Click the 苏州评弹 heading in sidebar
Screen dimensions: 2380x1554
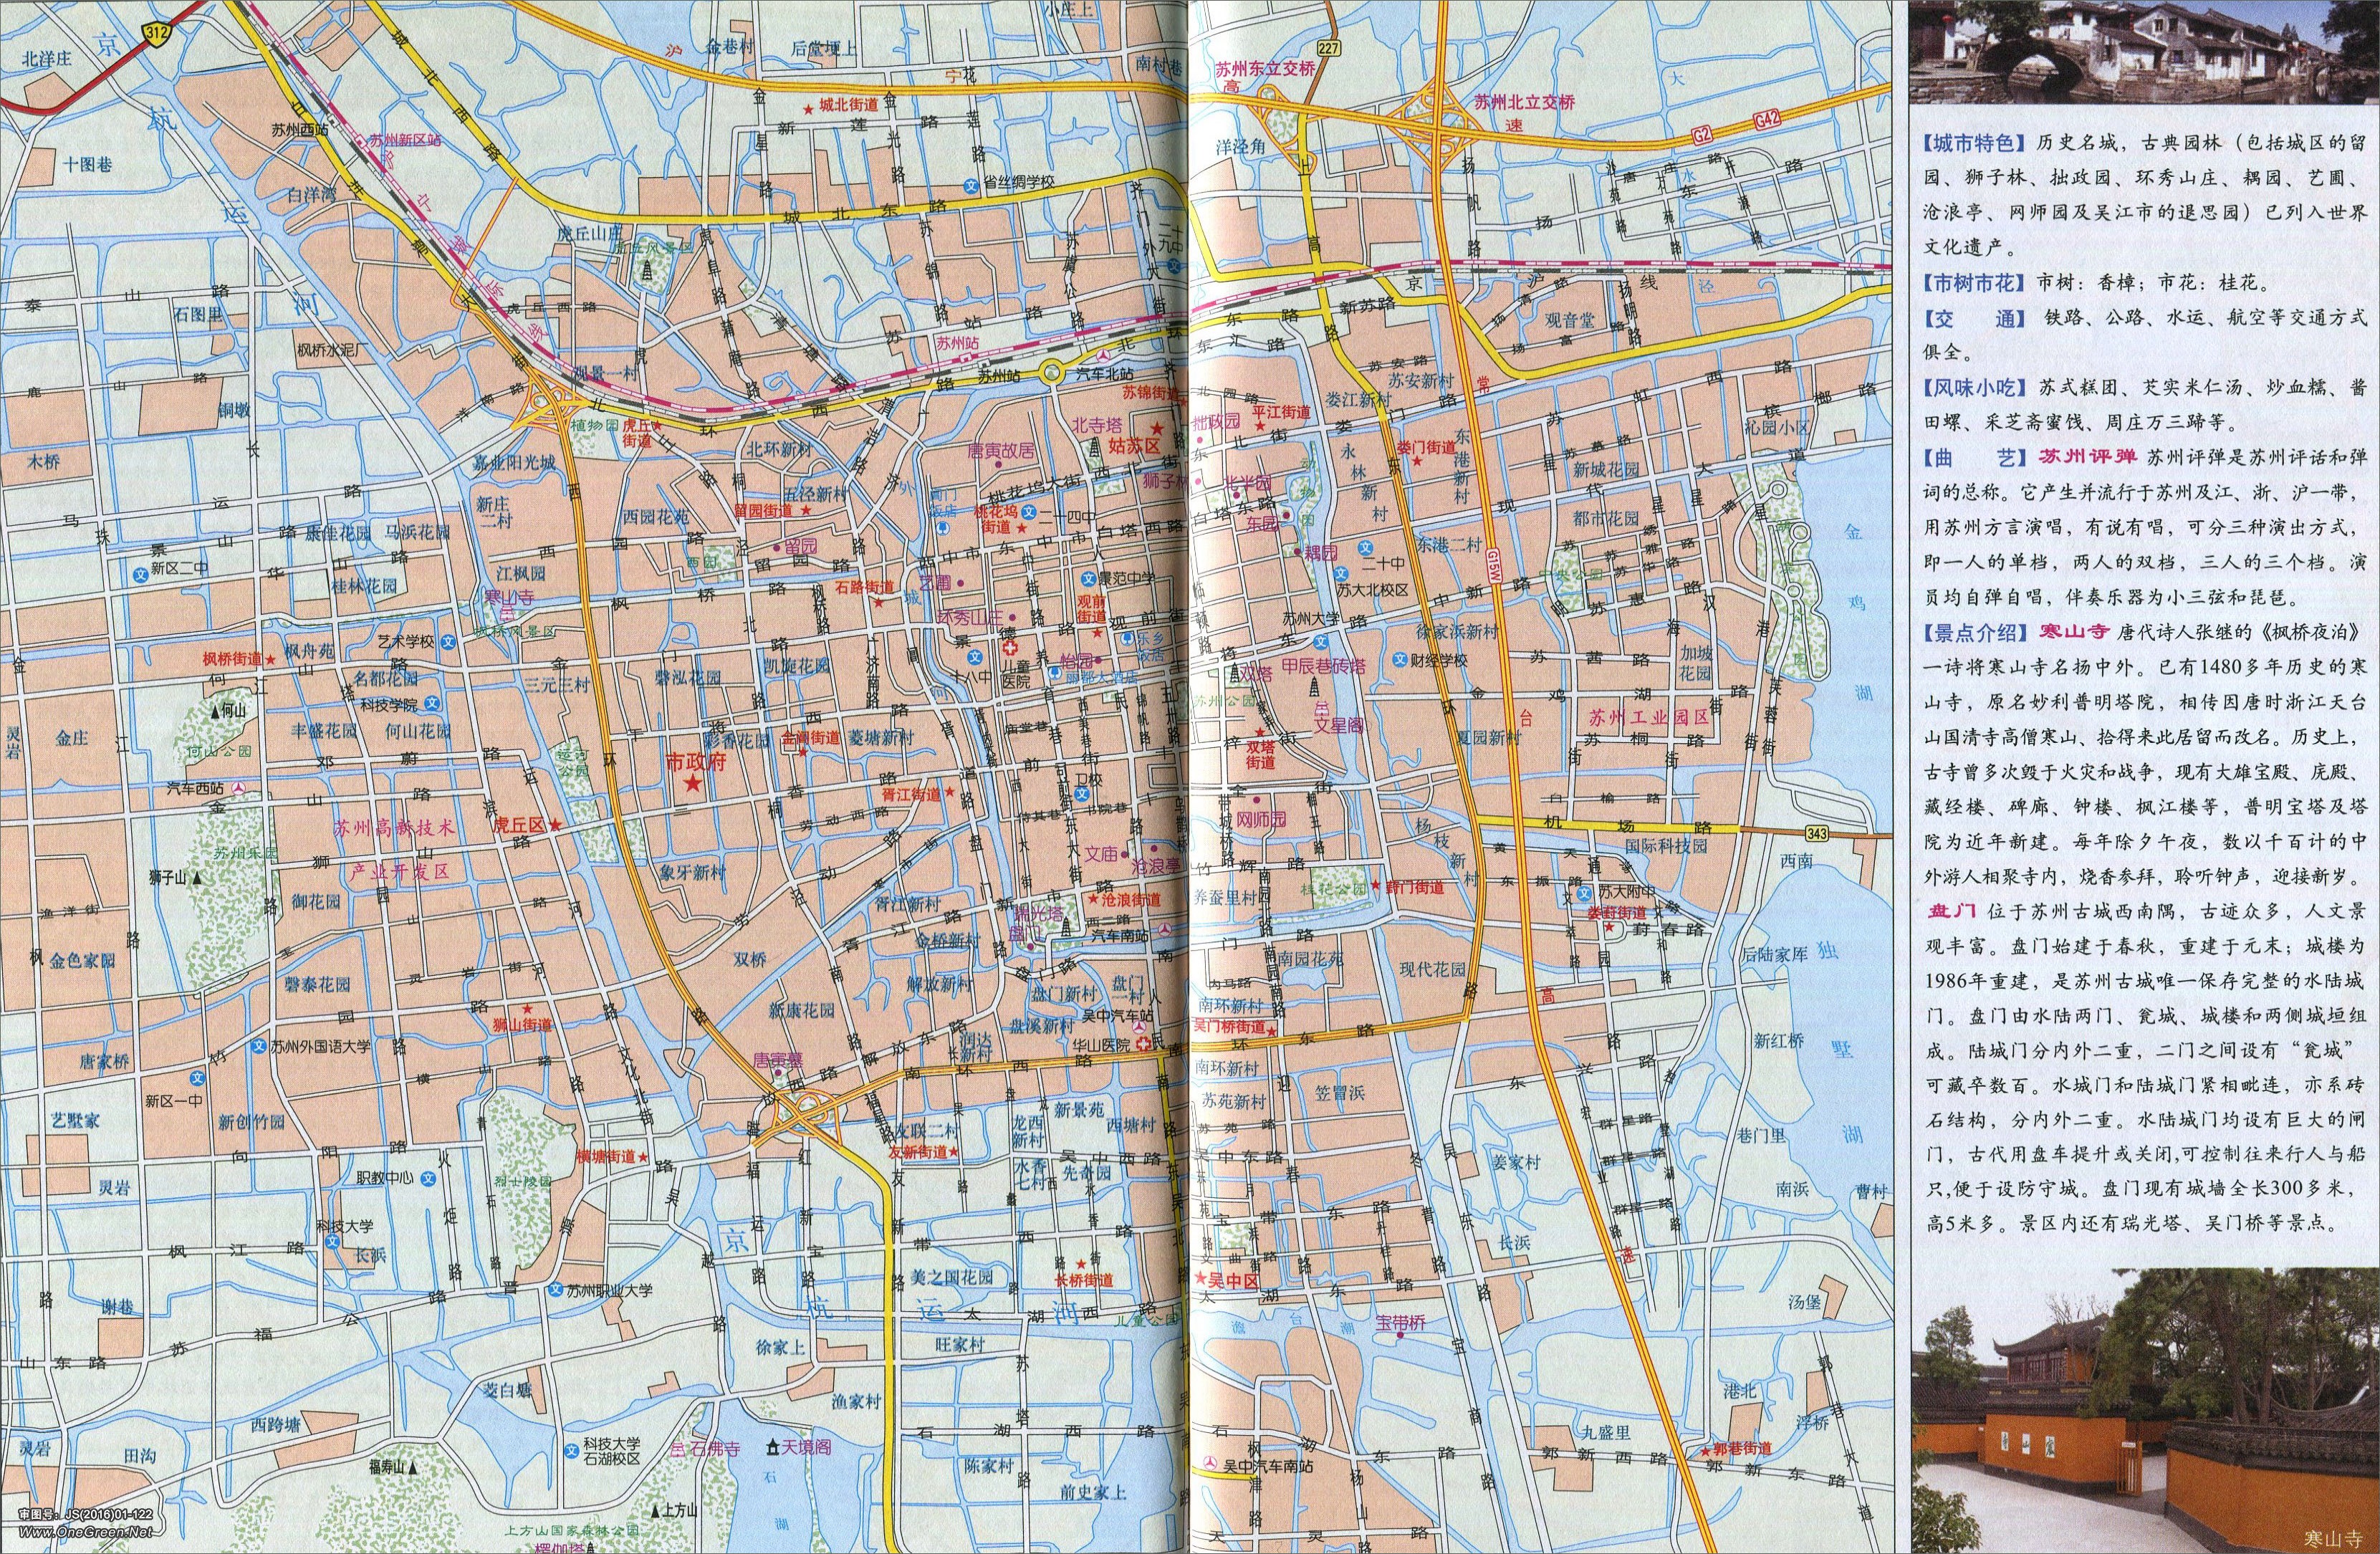pos(2088,457)
